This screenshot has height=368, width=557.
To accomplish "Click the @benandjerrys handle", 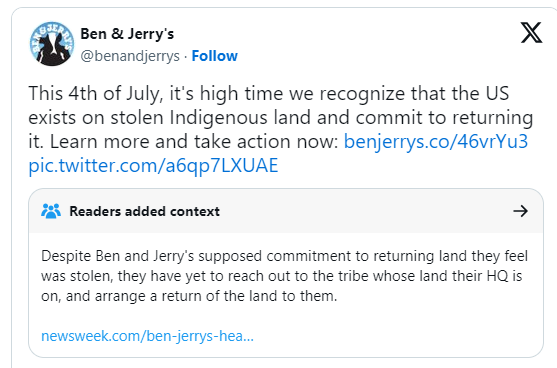I will click(130, 56).
